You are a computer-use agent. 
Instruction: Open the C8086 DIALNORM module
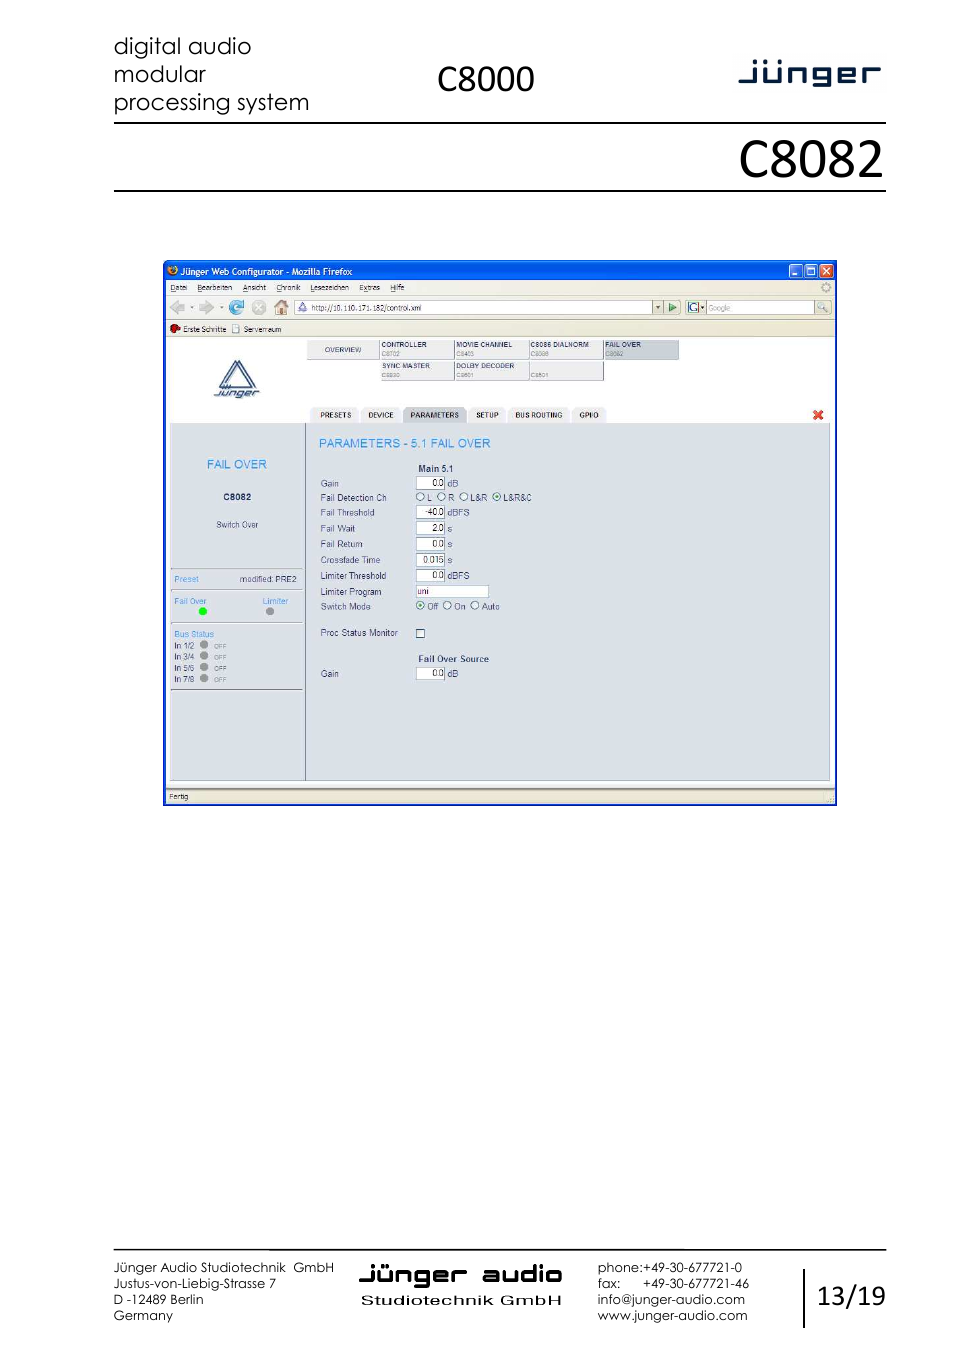coord(566,349)
